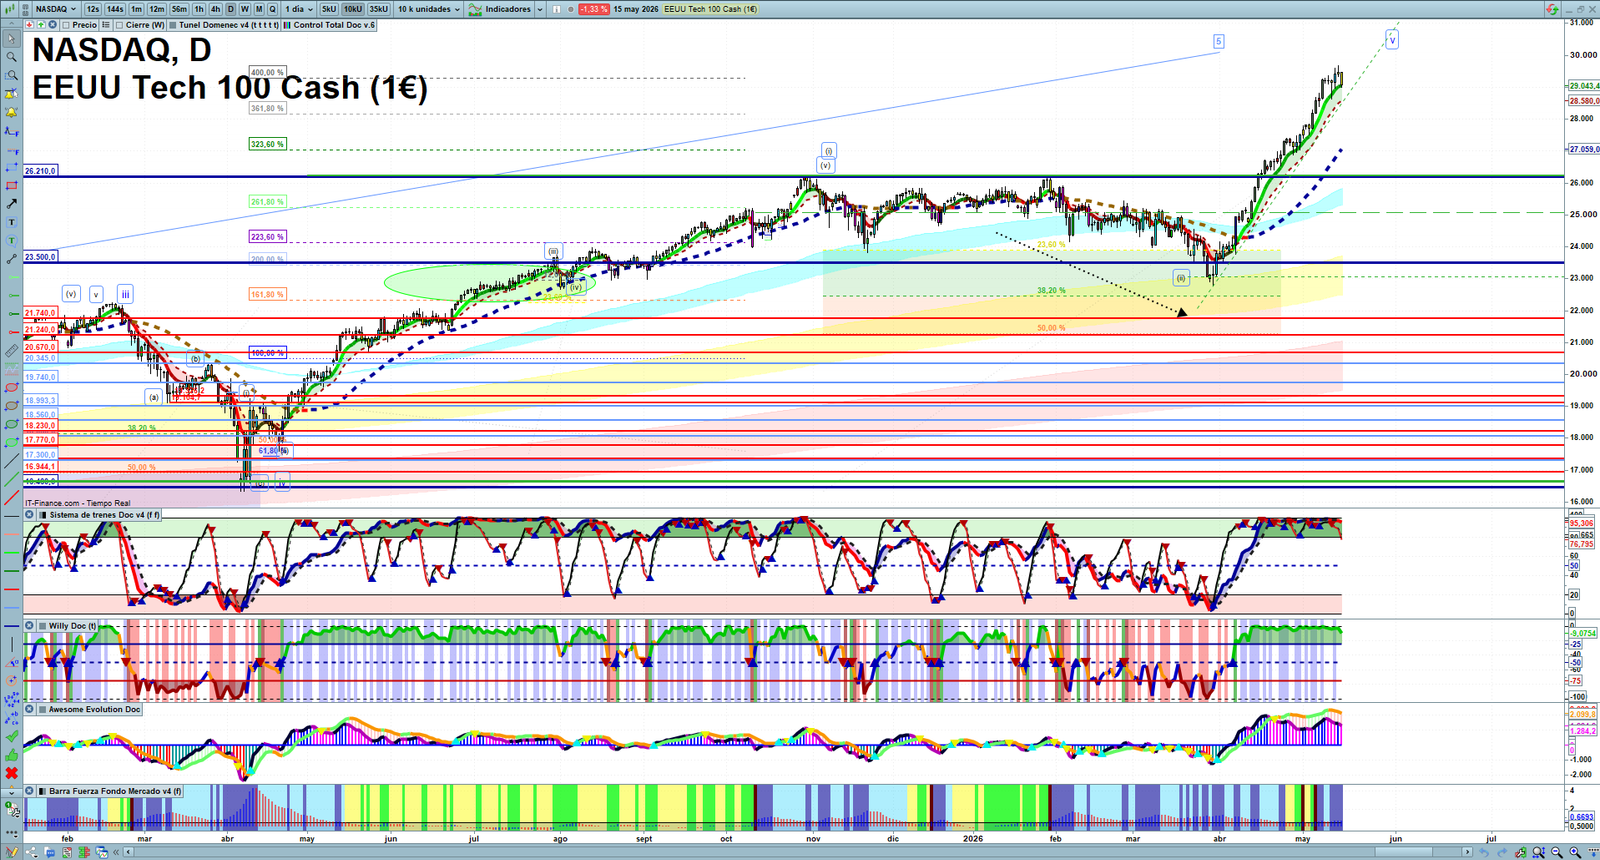Select the square text label tool
The height and width of the screenshot is (860, 1600).
[x=12, y=221]
